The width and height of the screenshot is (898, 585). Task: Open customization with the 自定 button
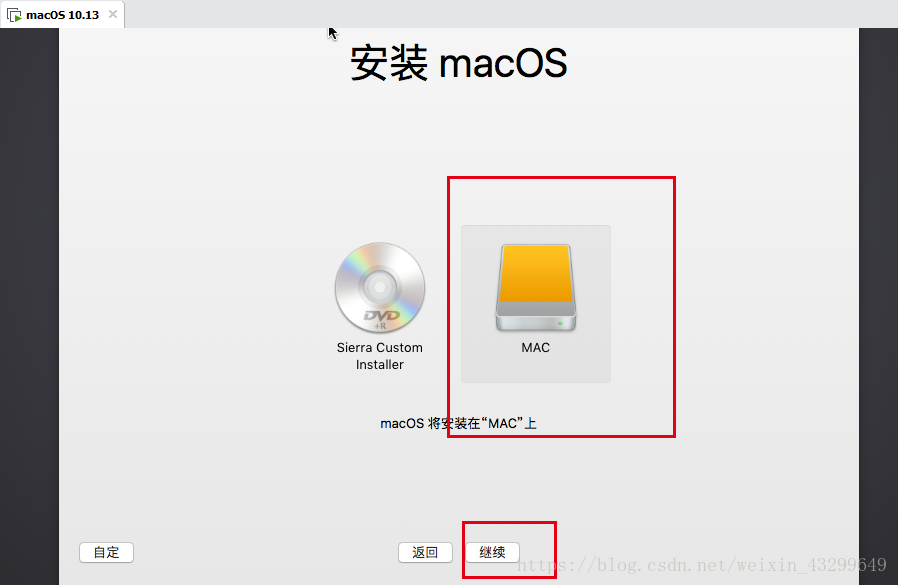pos(107,552)
